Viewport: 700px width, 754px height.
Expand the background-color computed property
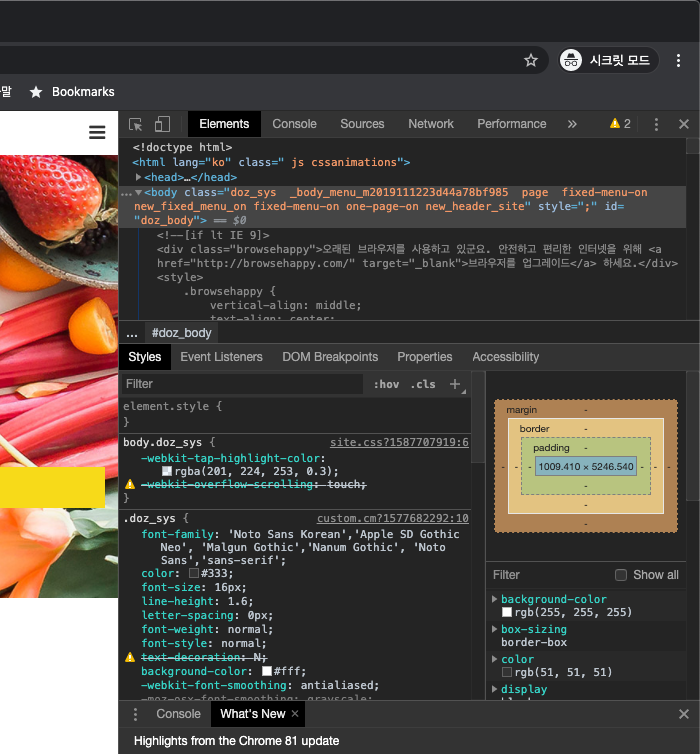tap(495, 599)
